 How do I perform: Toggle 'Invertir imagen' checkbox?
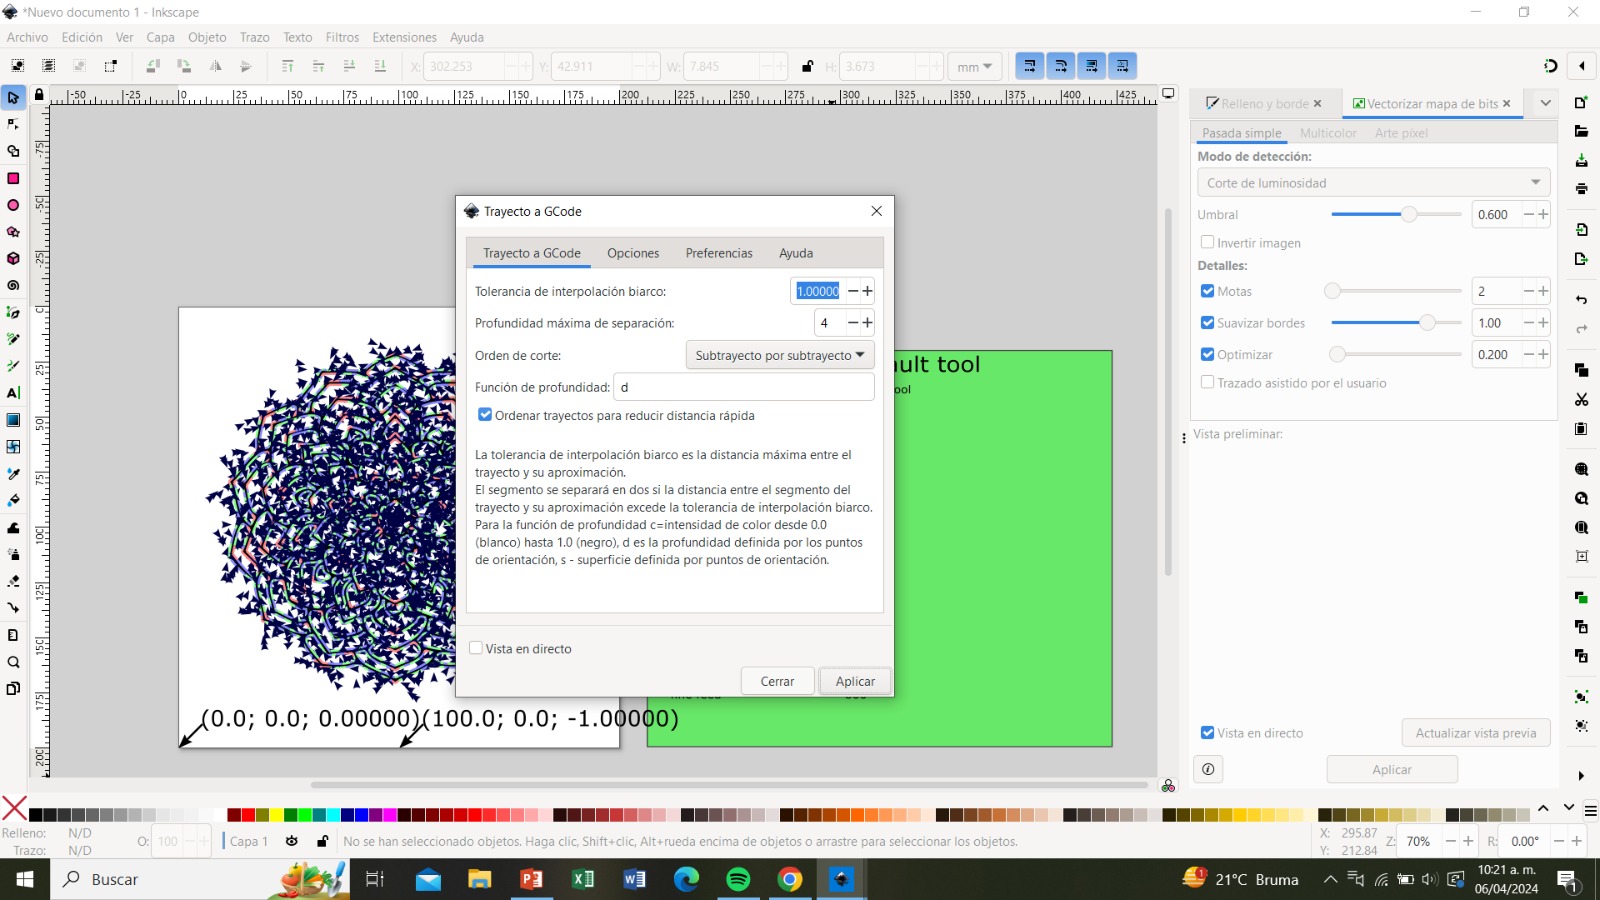1207,242
